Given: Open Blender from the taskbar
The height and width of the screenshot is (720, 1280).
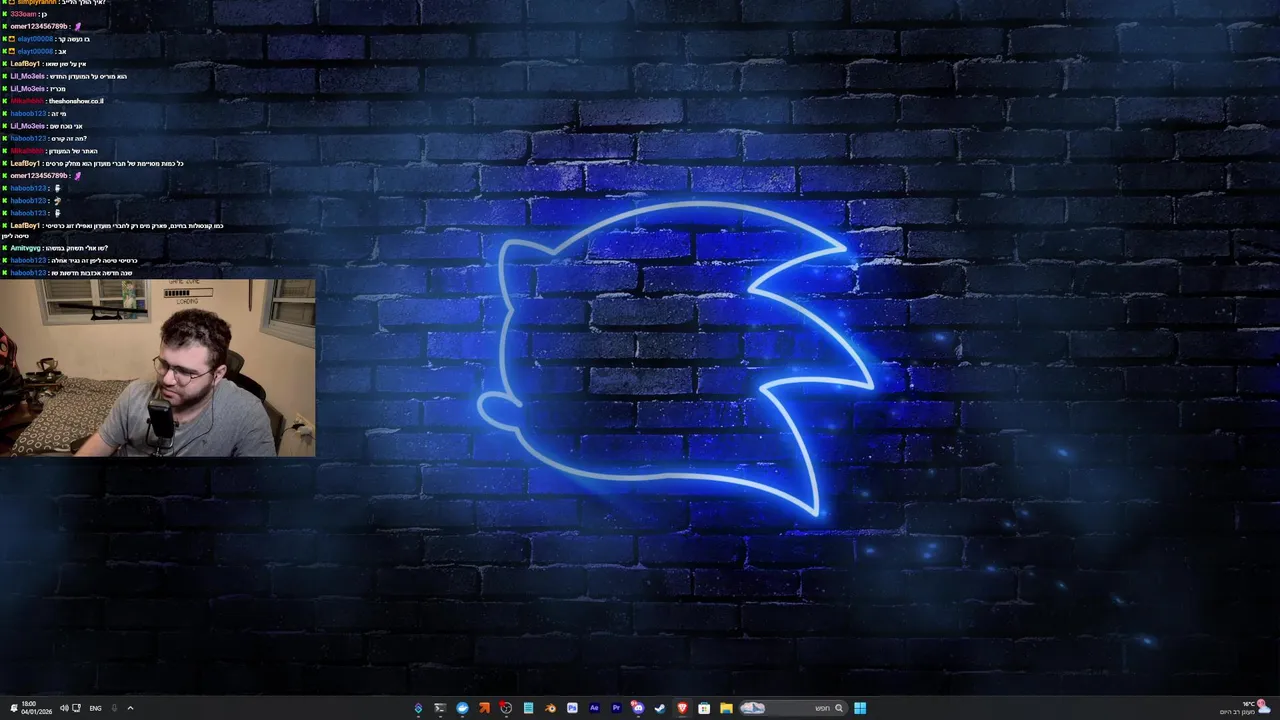Looking at the screenshot, I should [x=550, y=708].
